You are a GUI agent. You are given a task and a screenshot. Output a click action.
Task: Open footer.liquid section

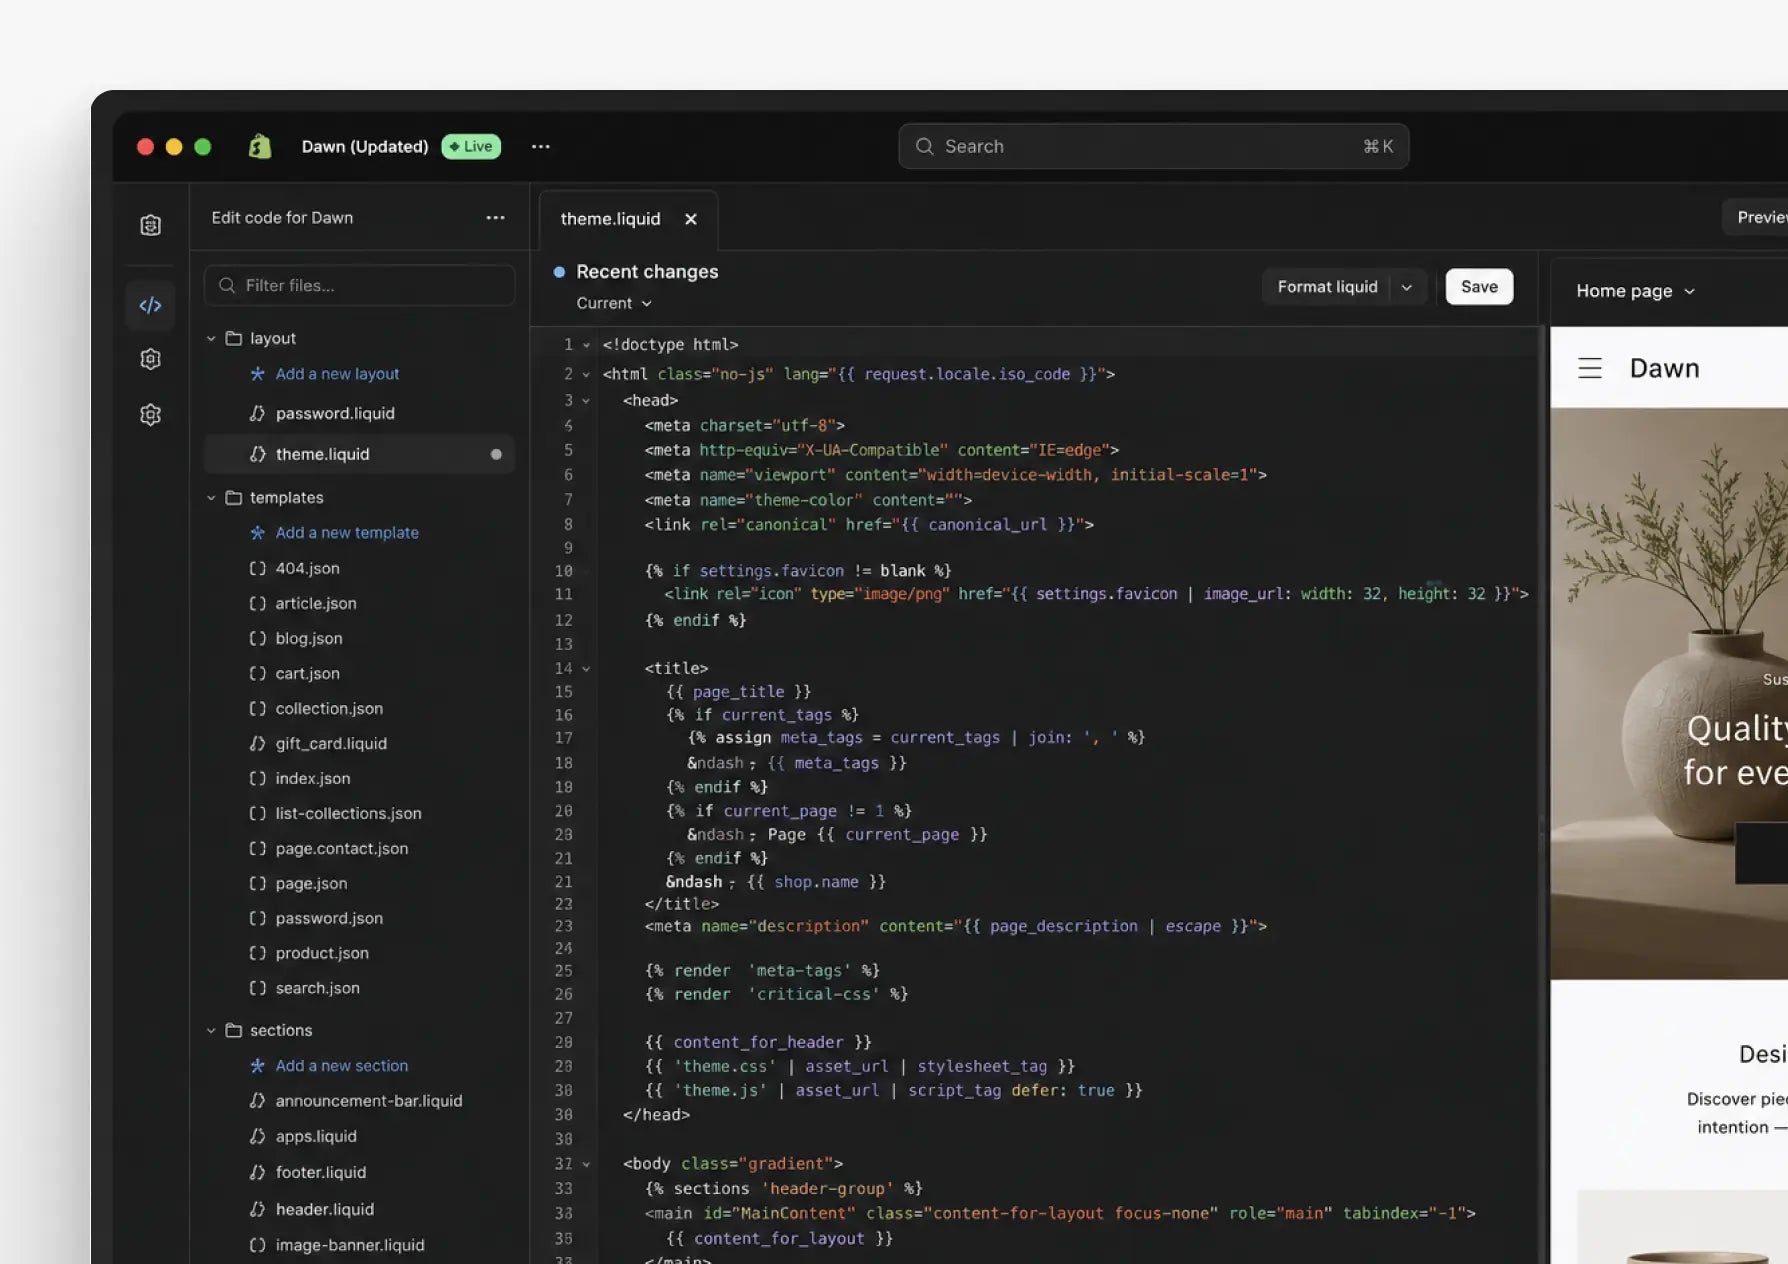[x=321, y=1172]
